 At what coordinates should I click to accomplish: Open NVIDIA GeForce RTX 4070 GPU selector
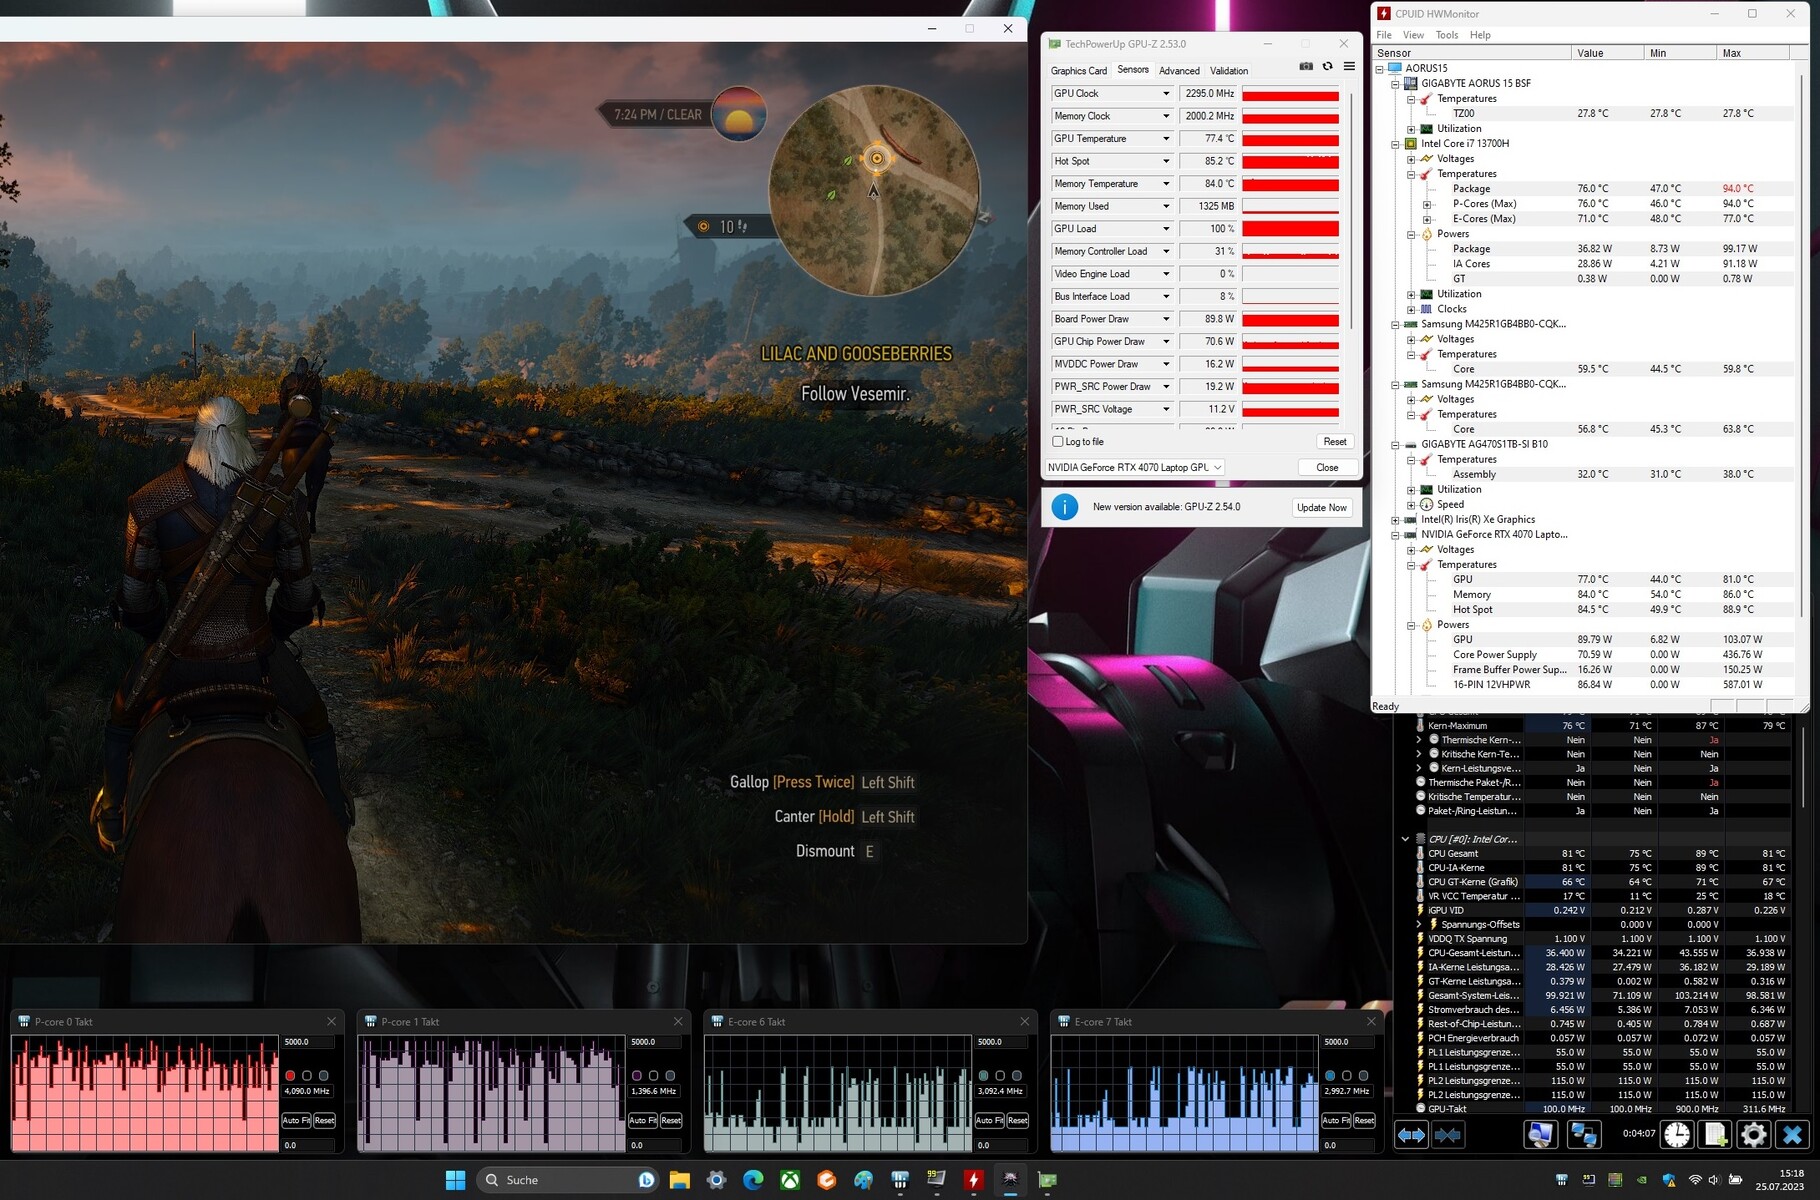pyautogui.click(x=1135, y=467)
